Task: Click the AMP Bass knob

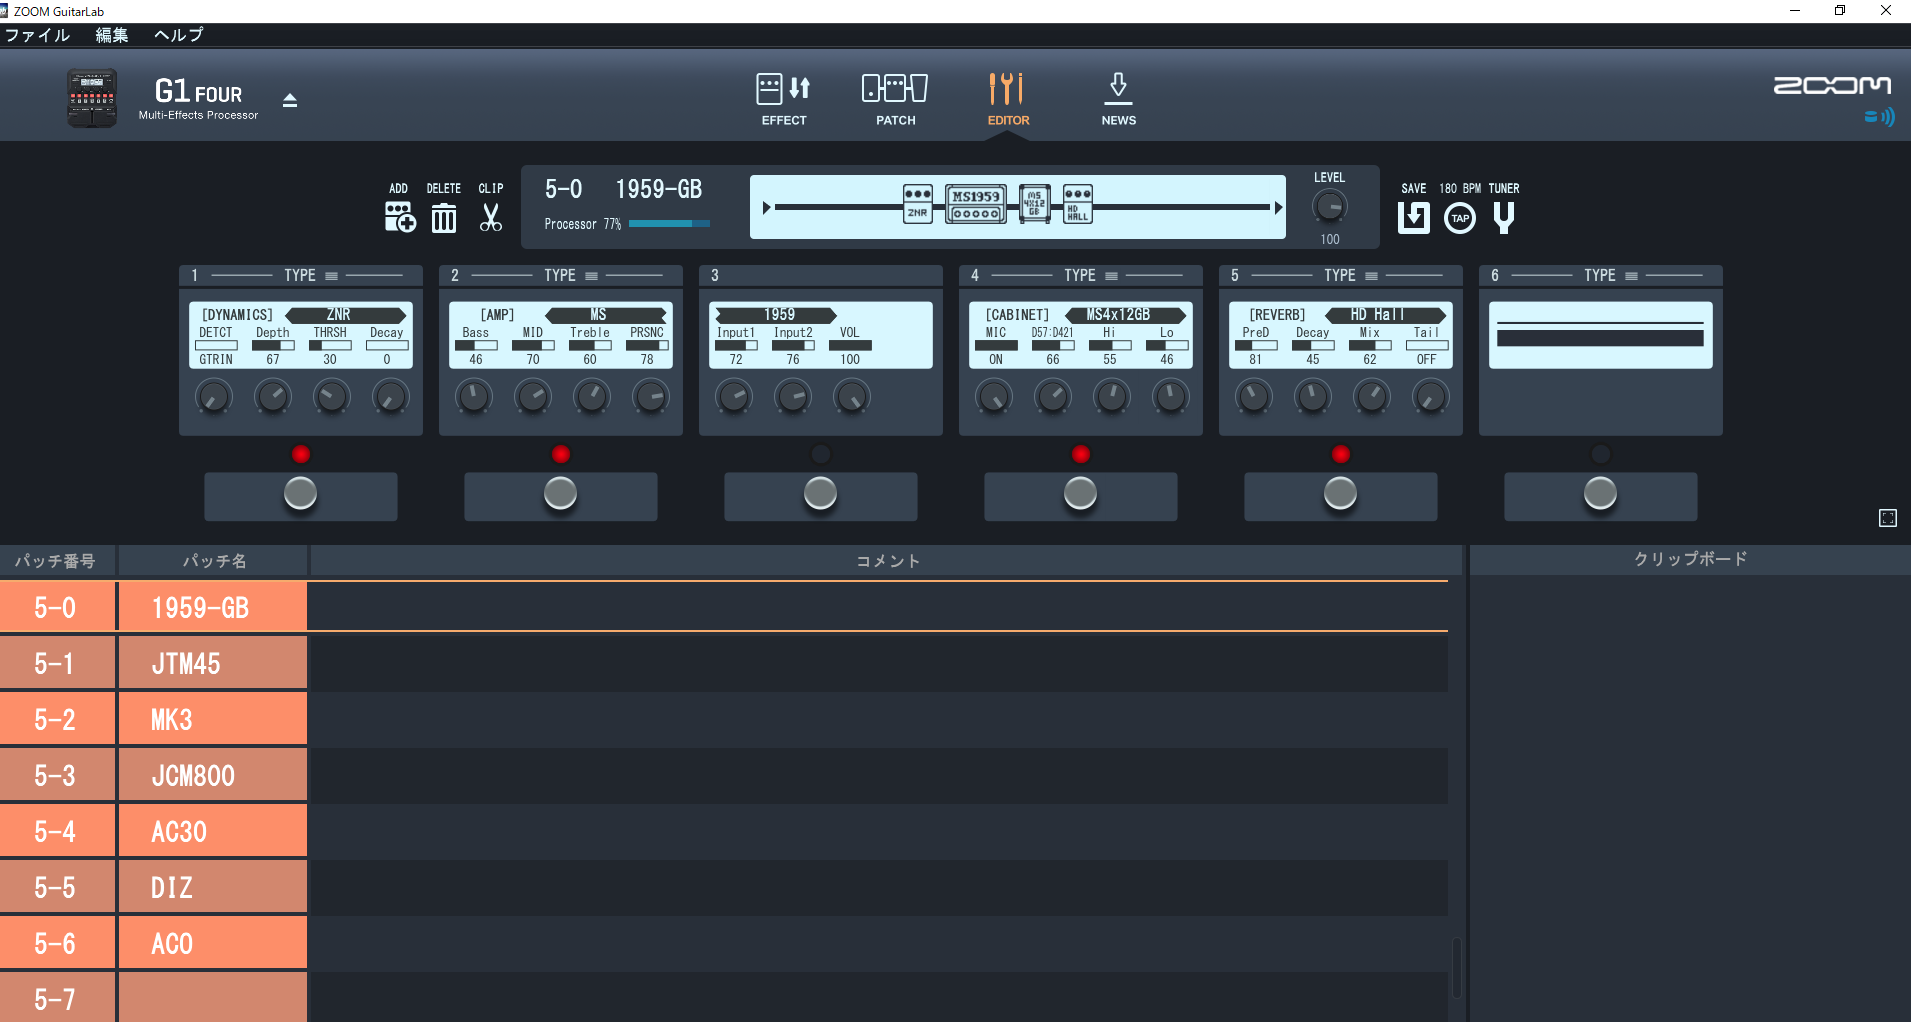Action: click(474, 397)
